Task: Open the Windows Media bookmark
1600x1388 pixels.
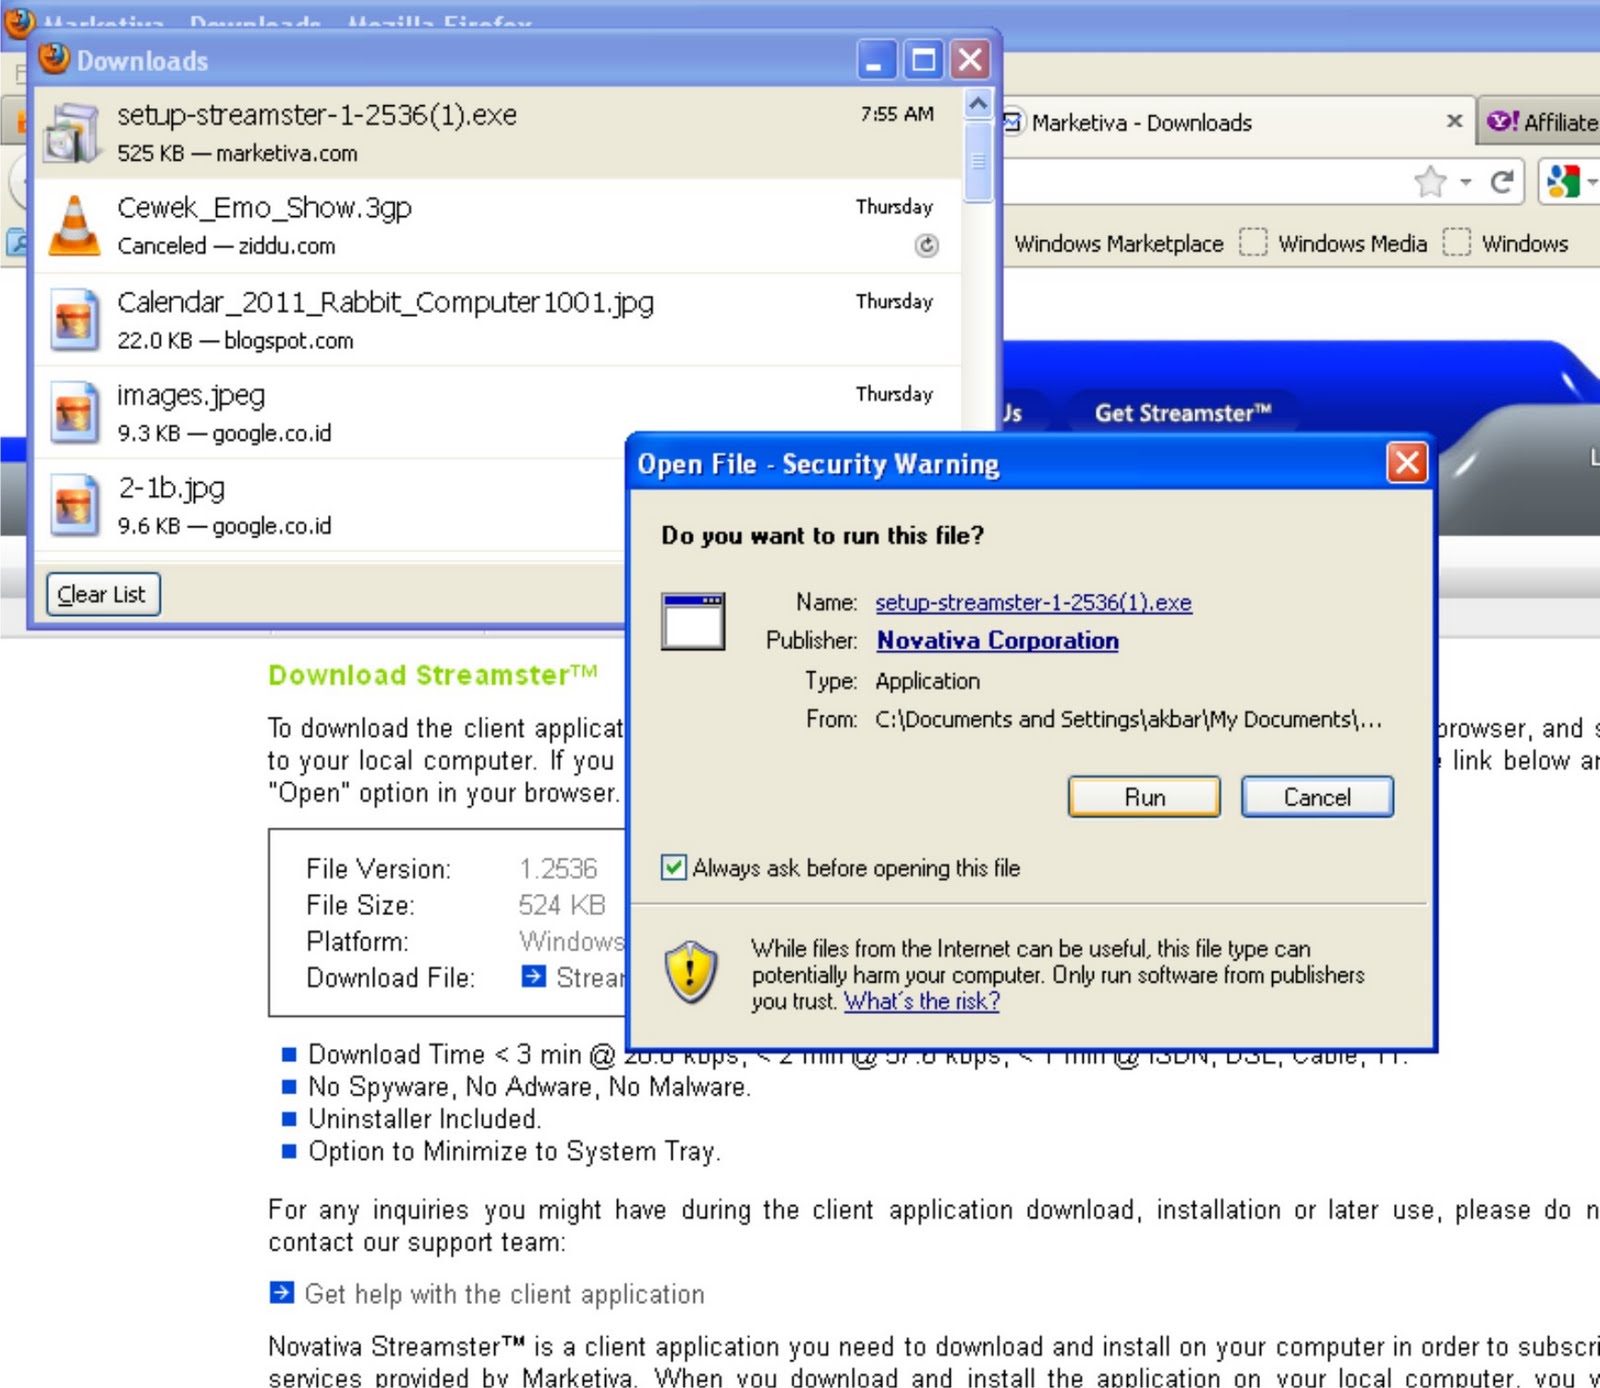Action: [1352, 244]
